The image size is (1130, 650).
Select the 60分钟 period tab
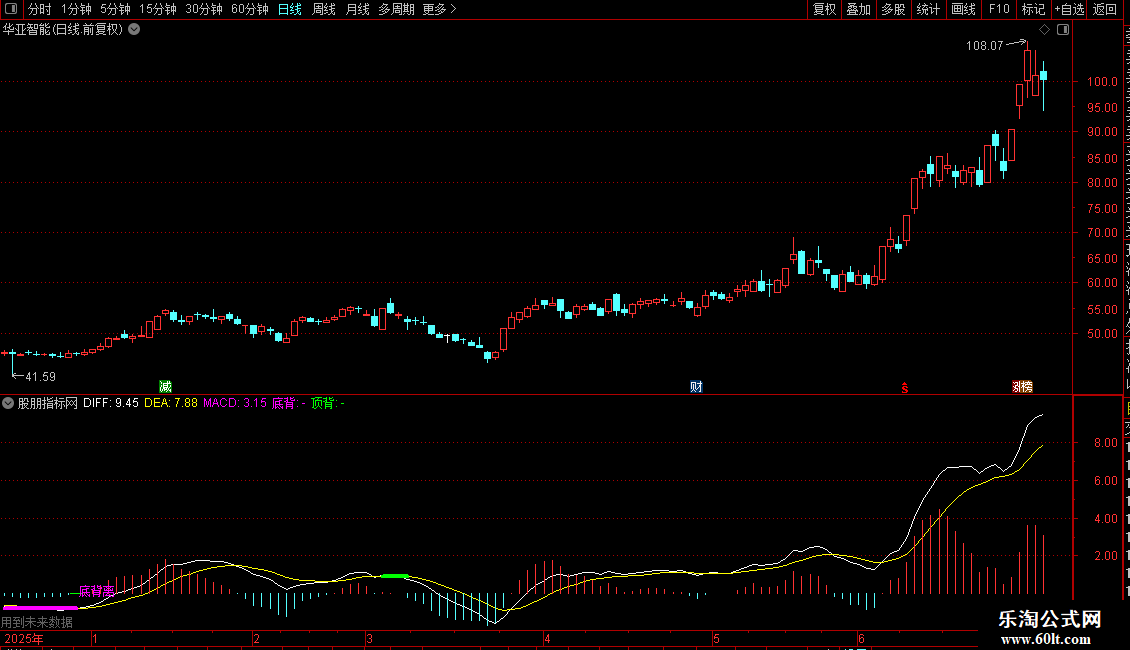[249, 9]
